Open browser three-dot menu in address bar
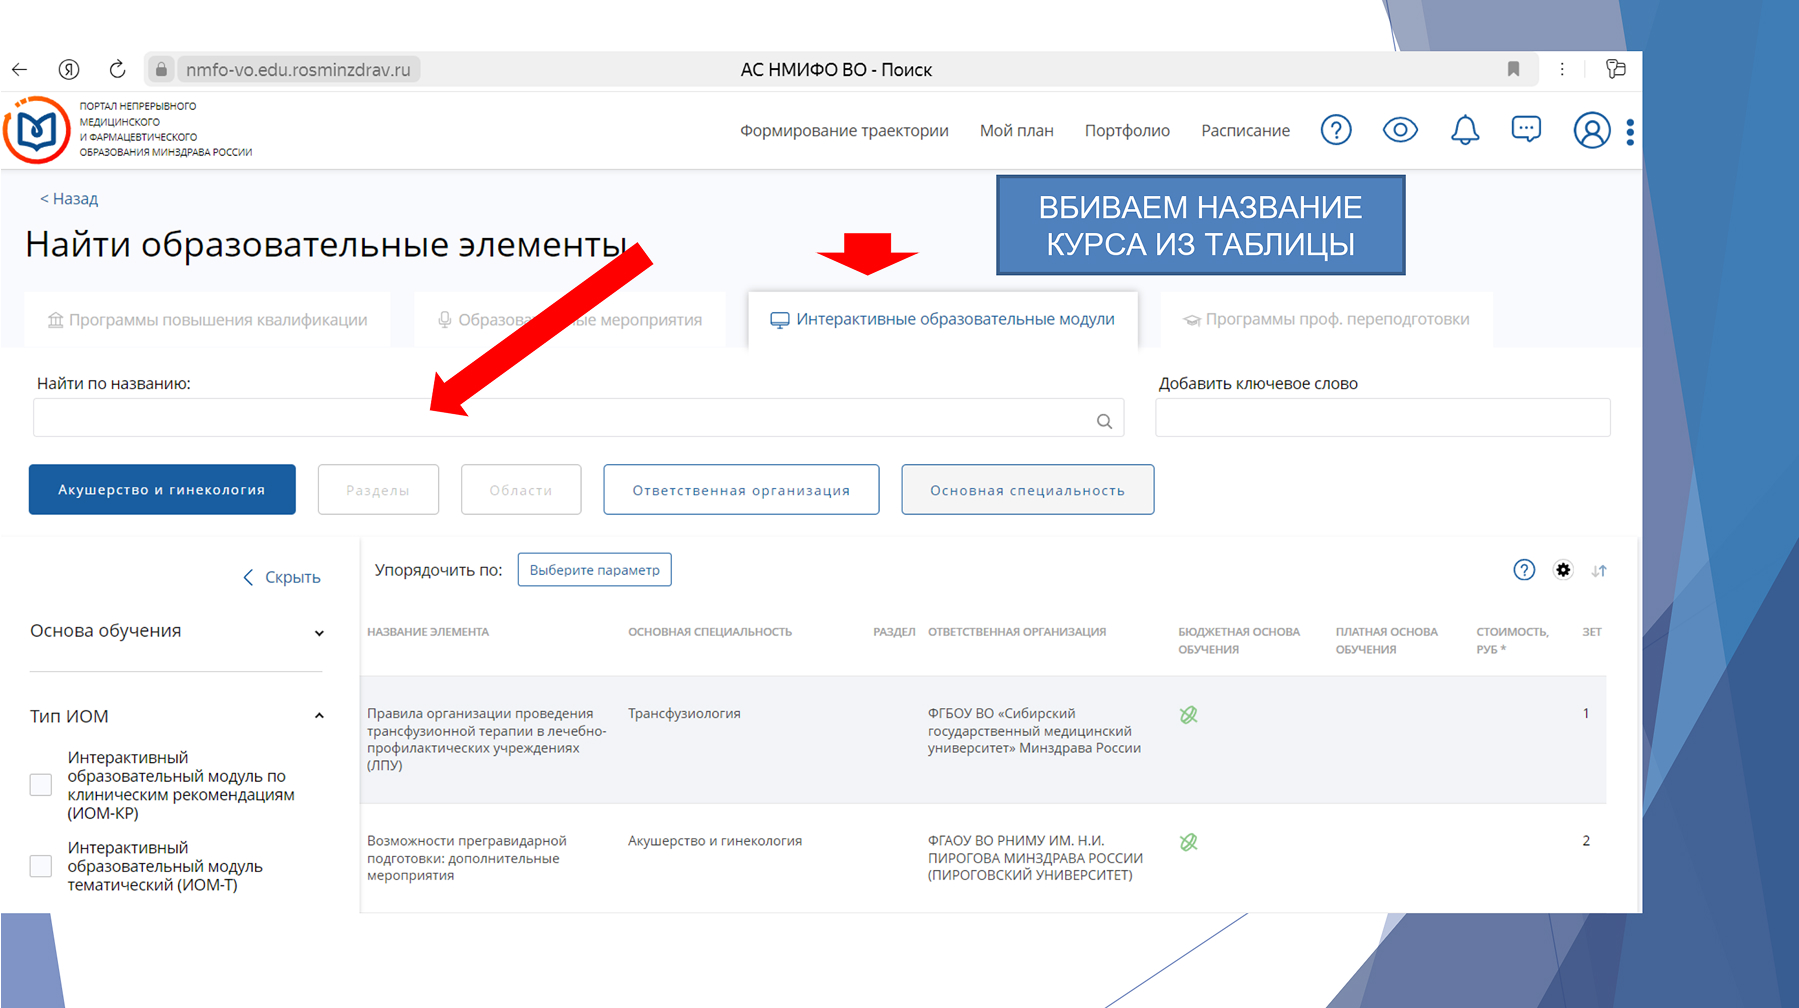Screen dimensions: 1799x1008 (1562, 69)
